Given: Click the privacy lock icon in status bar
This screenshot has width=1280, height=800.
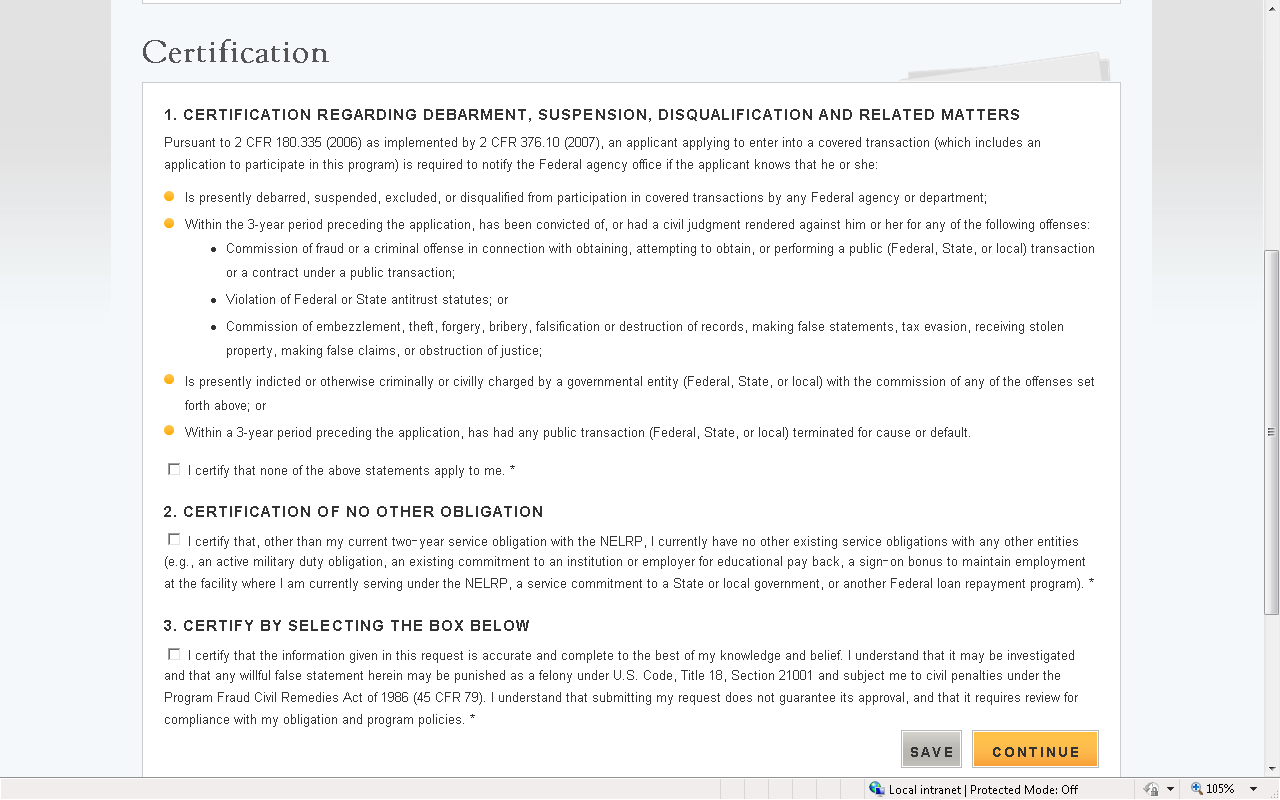Looking at the screenshot, I should click(1151, 789).
